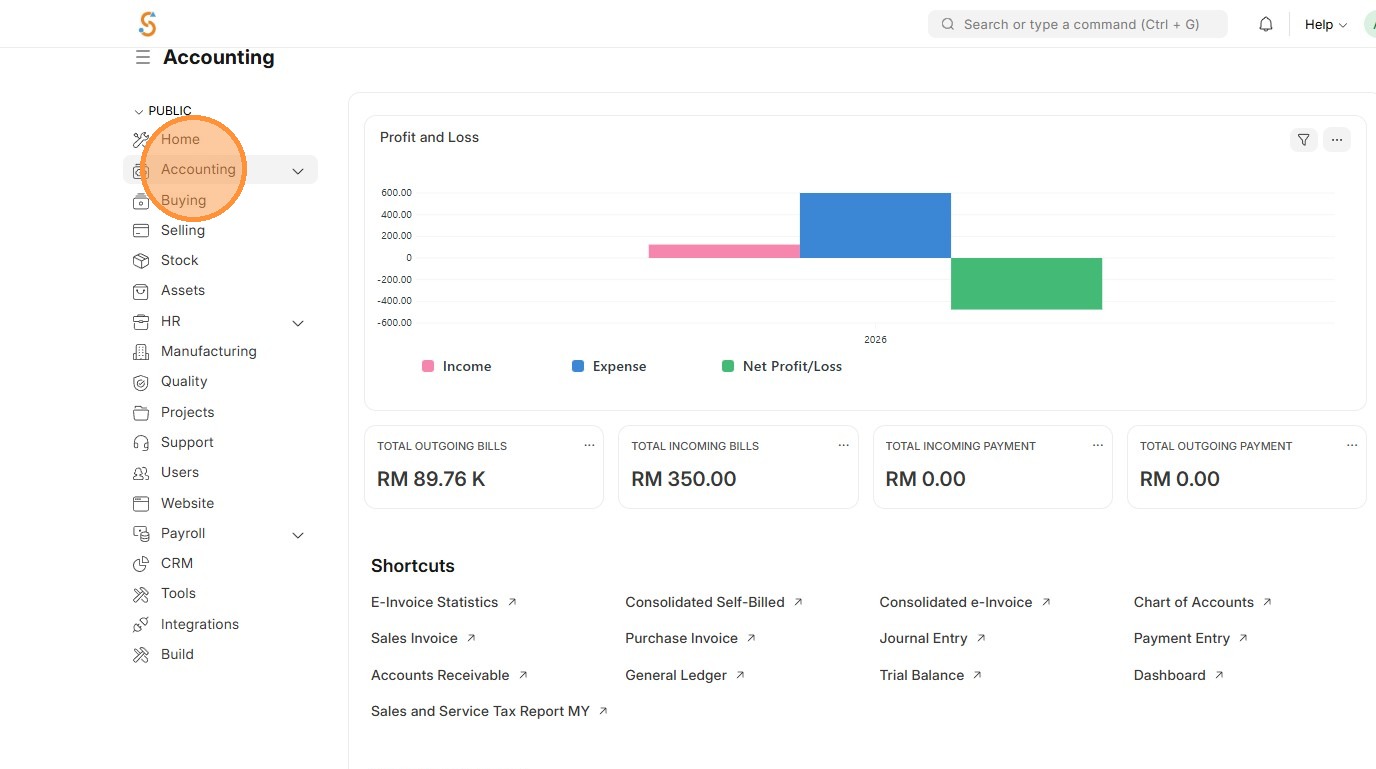Click the "TOTAL OUTGOING PAYMENT" card title
The height and width of the screenshot is (769, 1376).
1216,446
